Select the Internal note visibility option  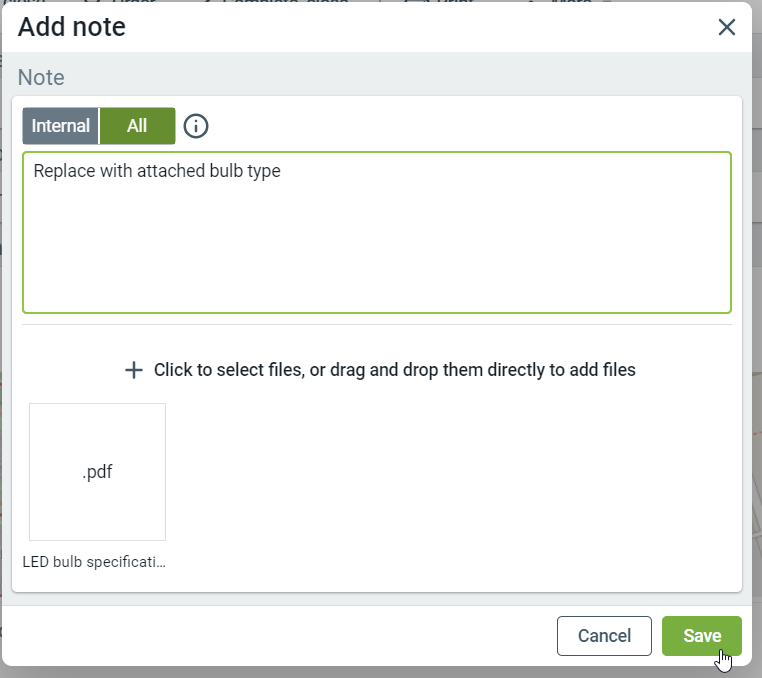pos(61,126)
